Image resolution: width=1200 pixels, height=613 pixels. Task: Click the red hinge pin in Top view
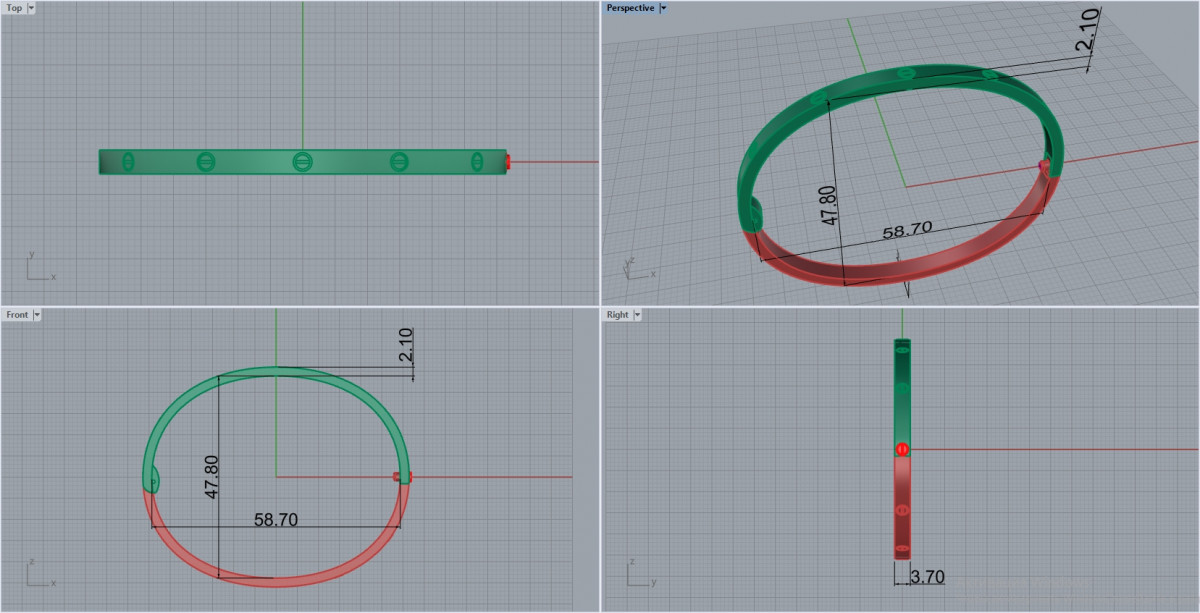[x=508, y=161]
